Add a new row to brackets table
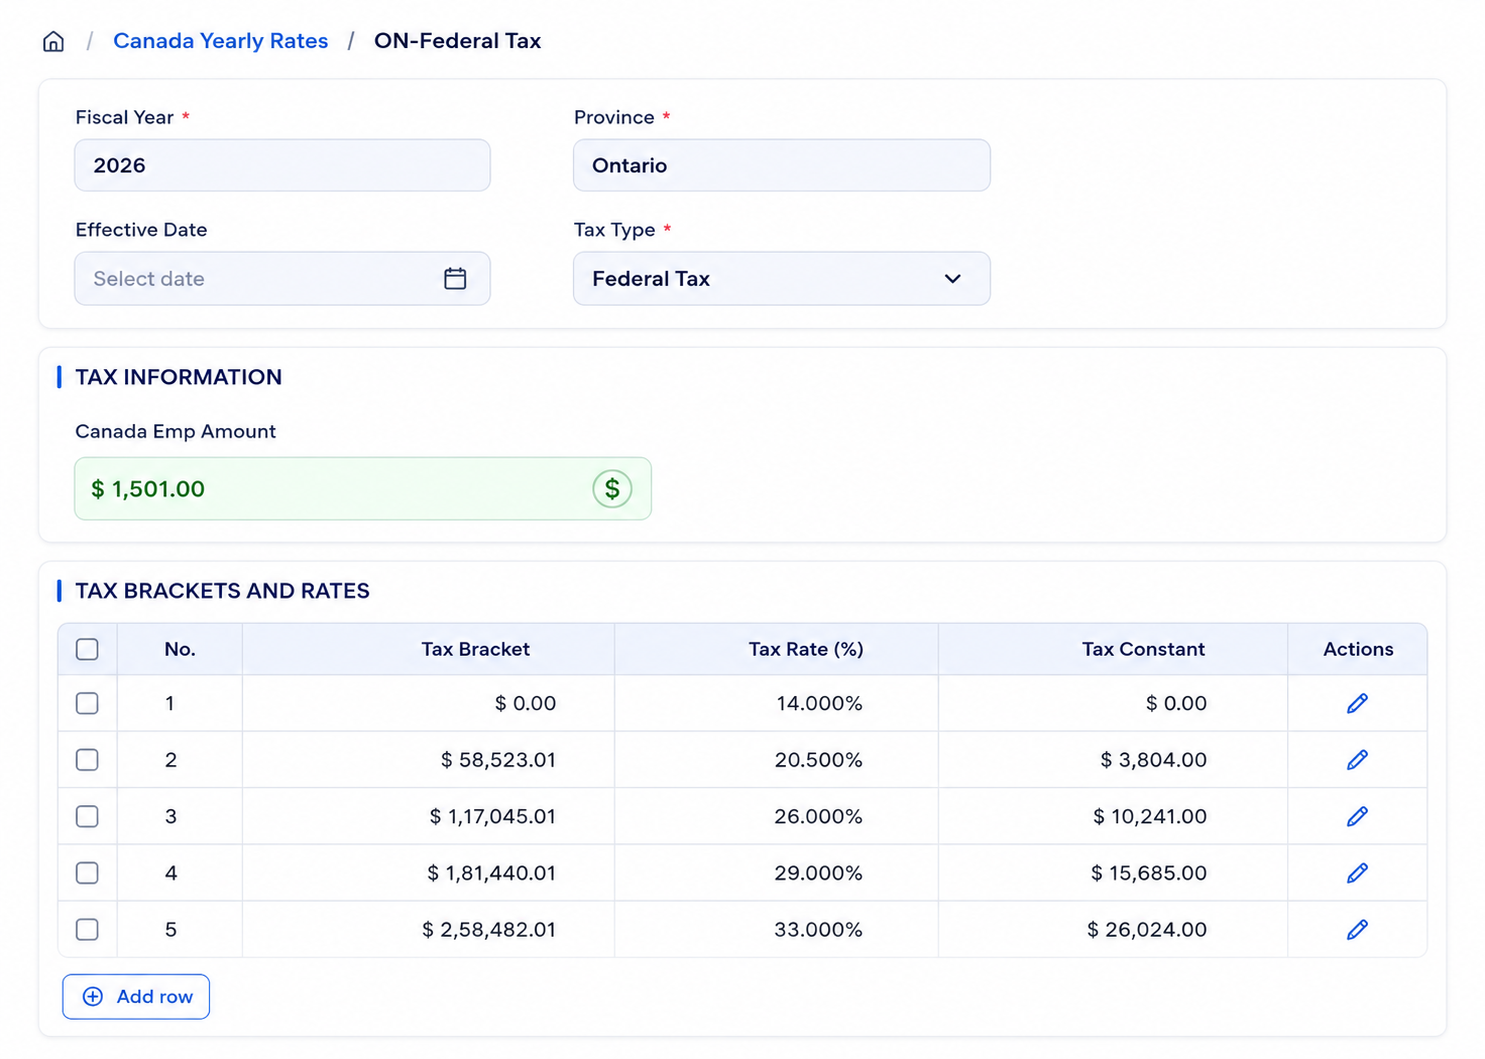Viewport: 1485px width, 1059px height. (136, 997)
